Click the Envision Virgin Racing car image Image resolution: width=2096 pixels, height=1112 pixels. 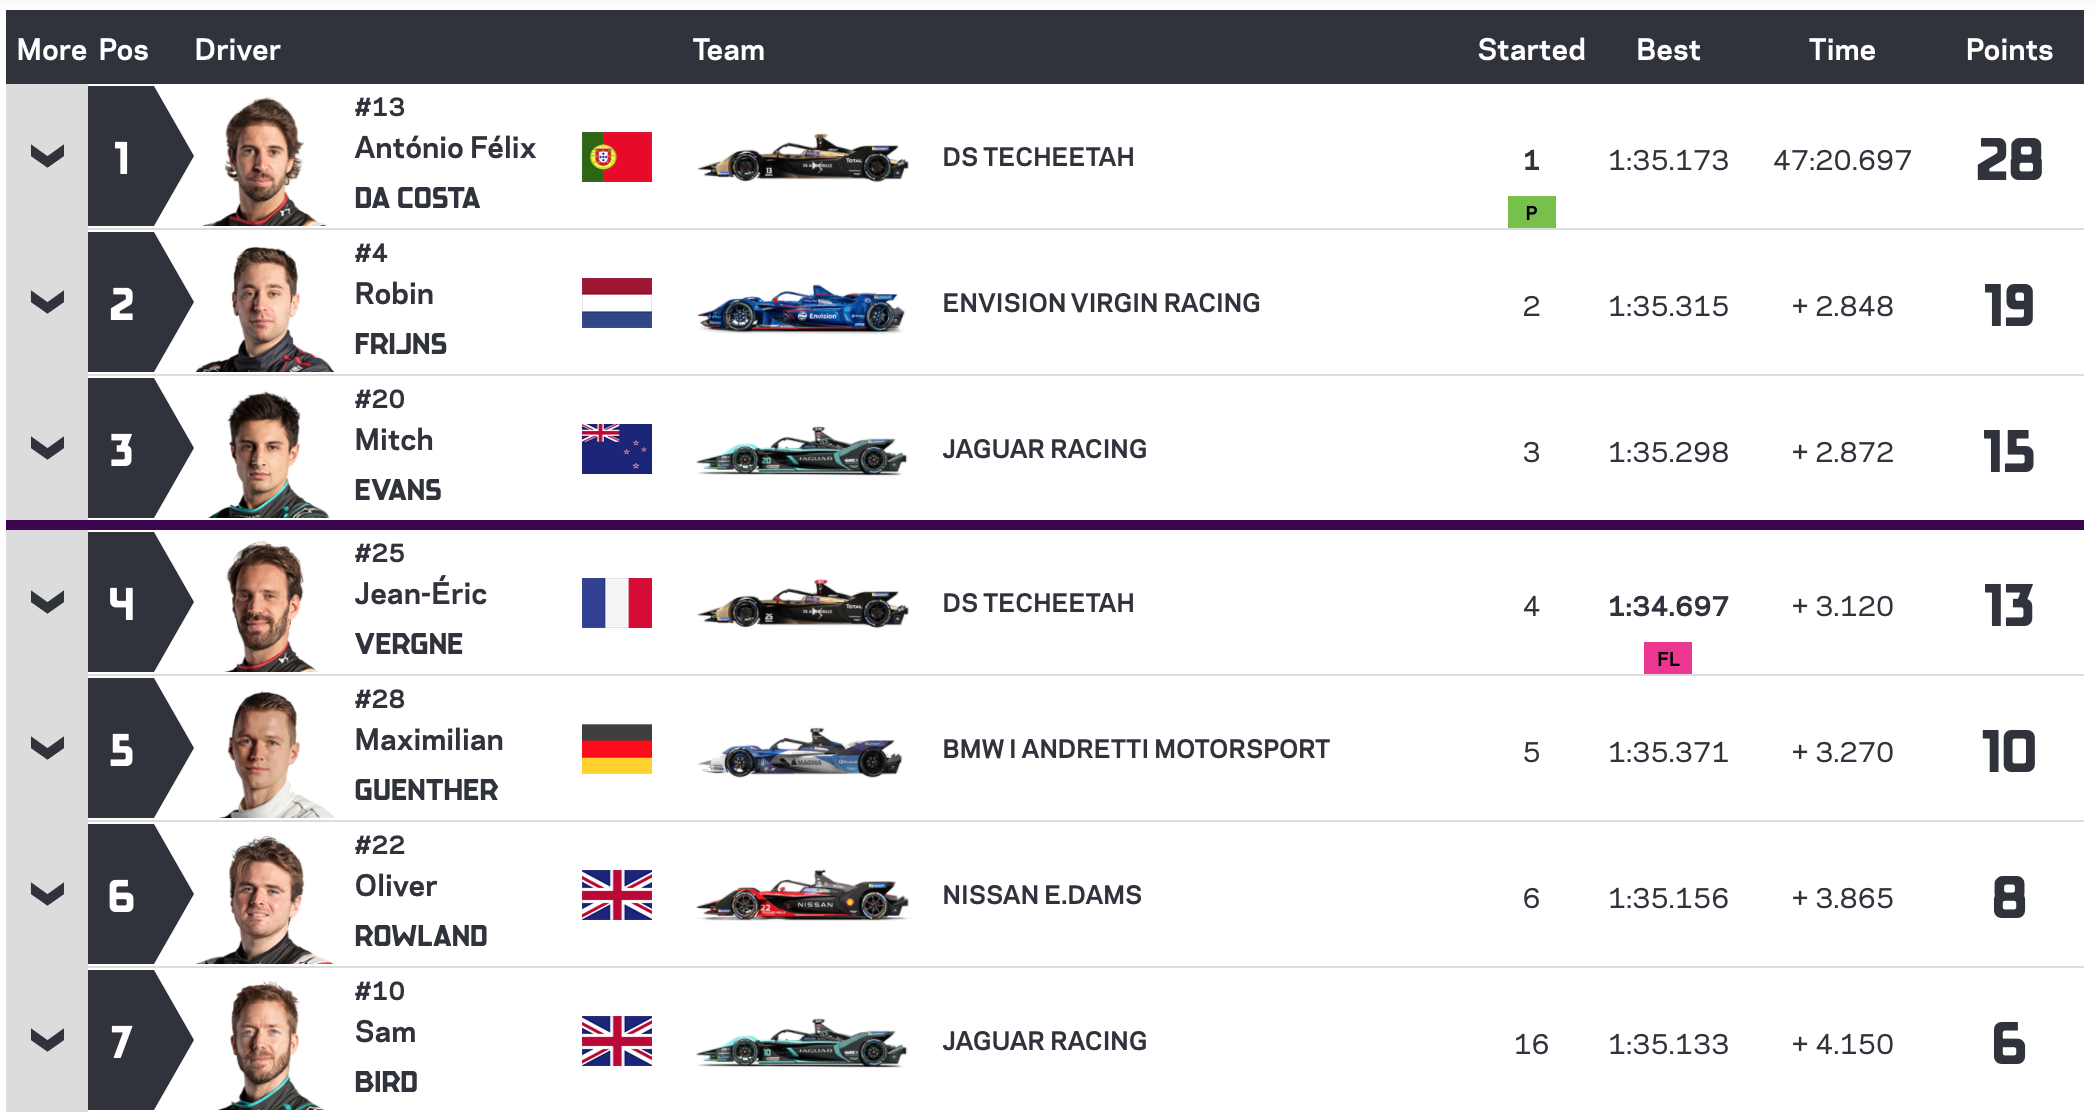pos(801,308)
